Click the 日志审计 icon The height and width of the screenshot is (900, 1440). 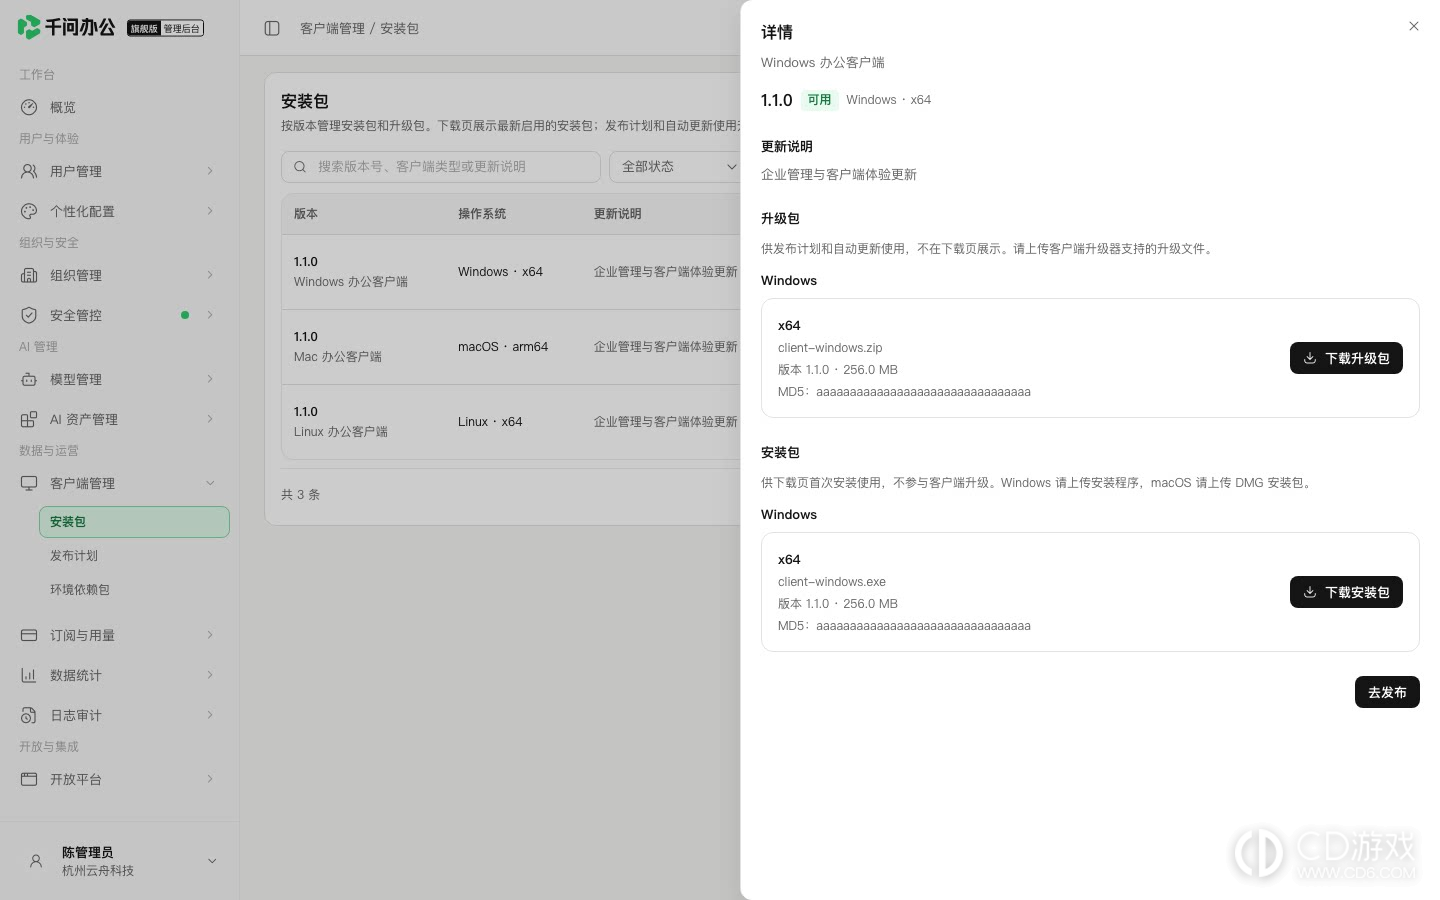pyautogui.click(x=29, y=715)
